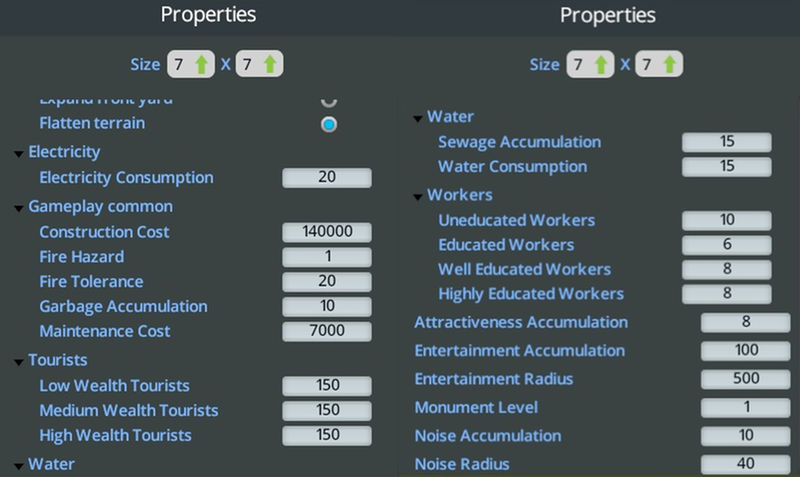Image resolution: width=800 pixels, height=477 pixels.
Task: Collapse the Workers section
Action: coord(417,196)
